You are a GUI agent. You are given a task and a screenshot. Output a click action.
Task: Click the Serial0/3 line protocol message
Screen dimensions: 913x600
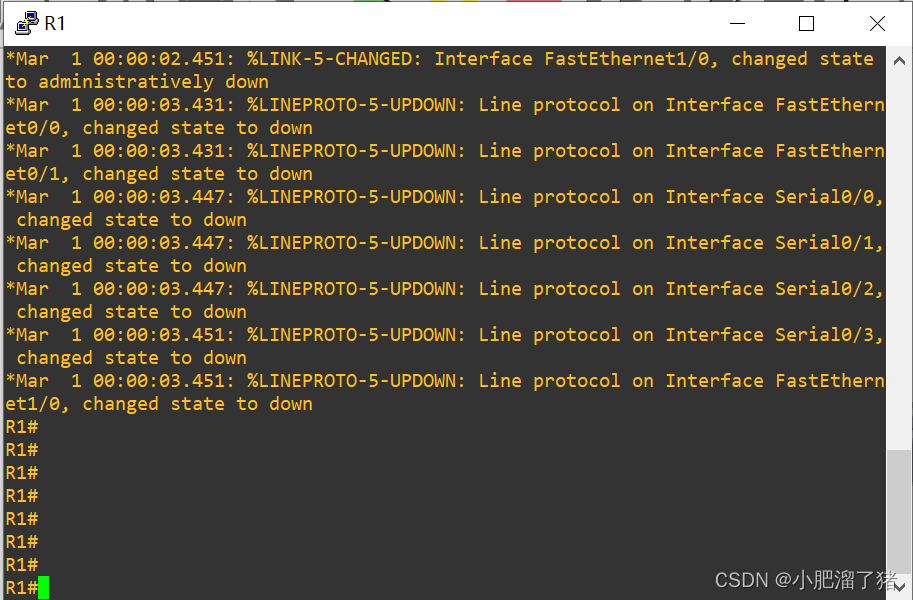click(445, 346)
